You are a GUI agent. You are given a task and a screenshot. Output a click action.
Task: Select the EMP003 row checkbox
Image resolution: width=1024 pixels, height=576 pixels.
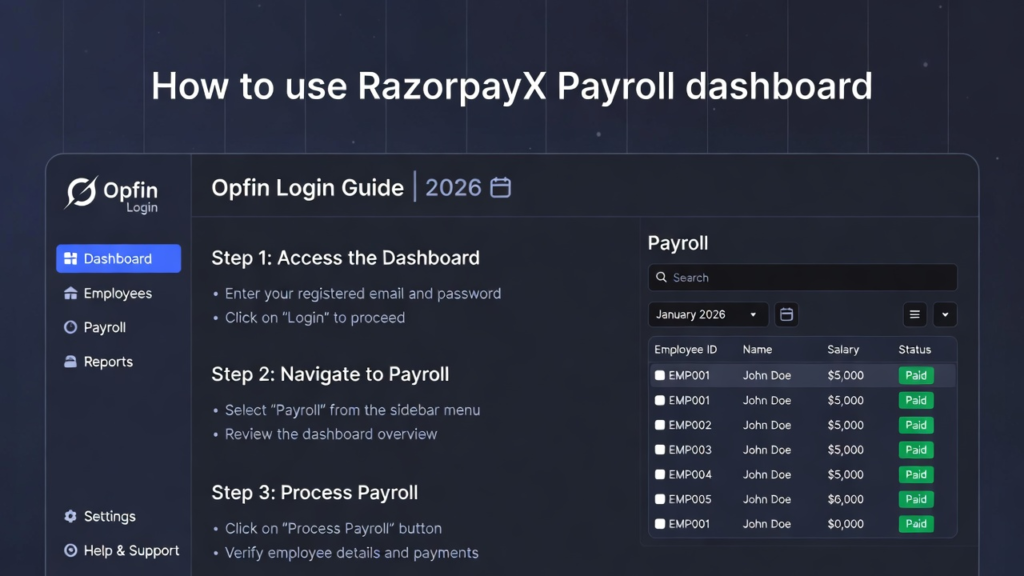coord(660,450)
